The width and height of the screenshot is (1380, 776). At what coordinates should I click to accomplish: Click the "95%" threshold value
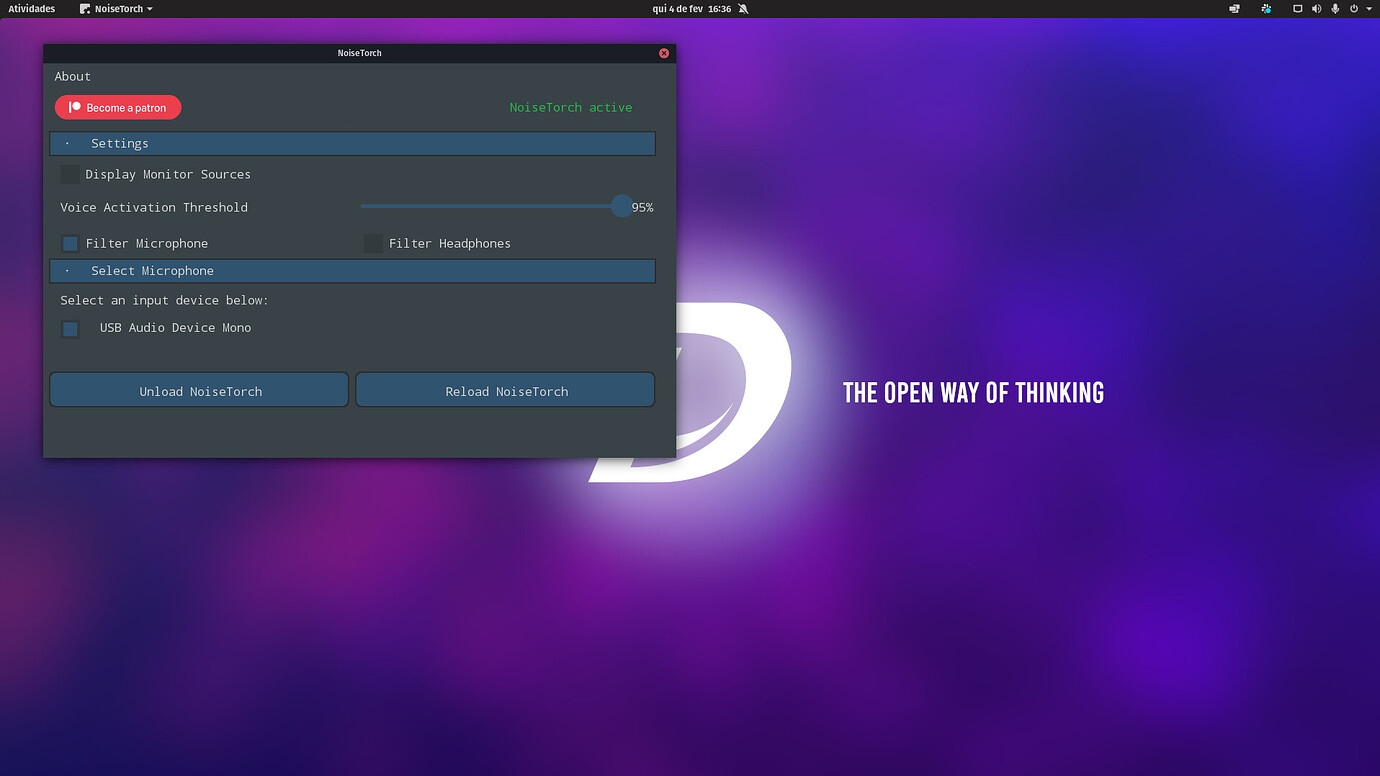point(642,208)
